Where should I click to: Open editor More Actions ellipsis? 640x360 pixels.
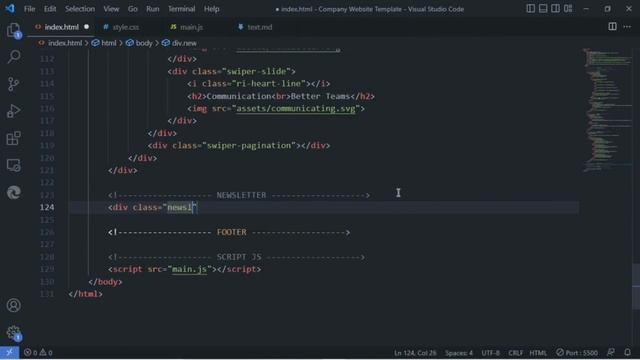pos(627,27)
